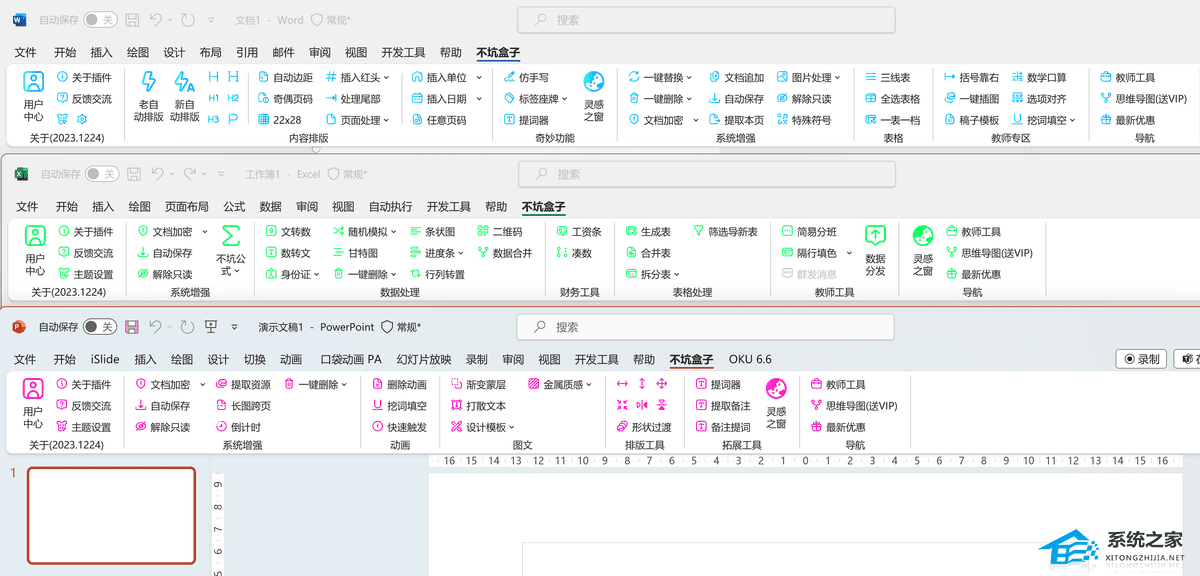The height and width of the screenshot is (576, 1200).
Task: Click 渐变蒙层 in PowerPoint ribbon
Action: pos(478,384)
